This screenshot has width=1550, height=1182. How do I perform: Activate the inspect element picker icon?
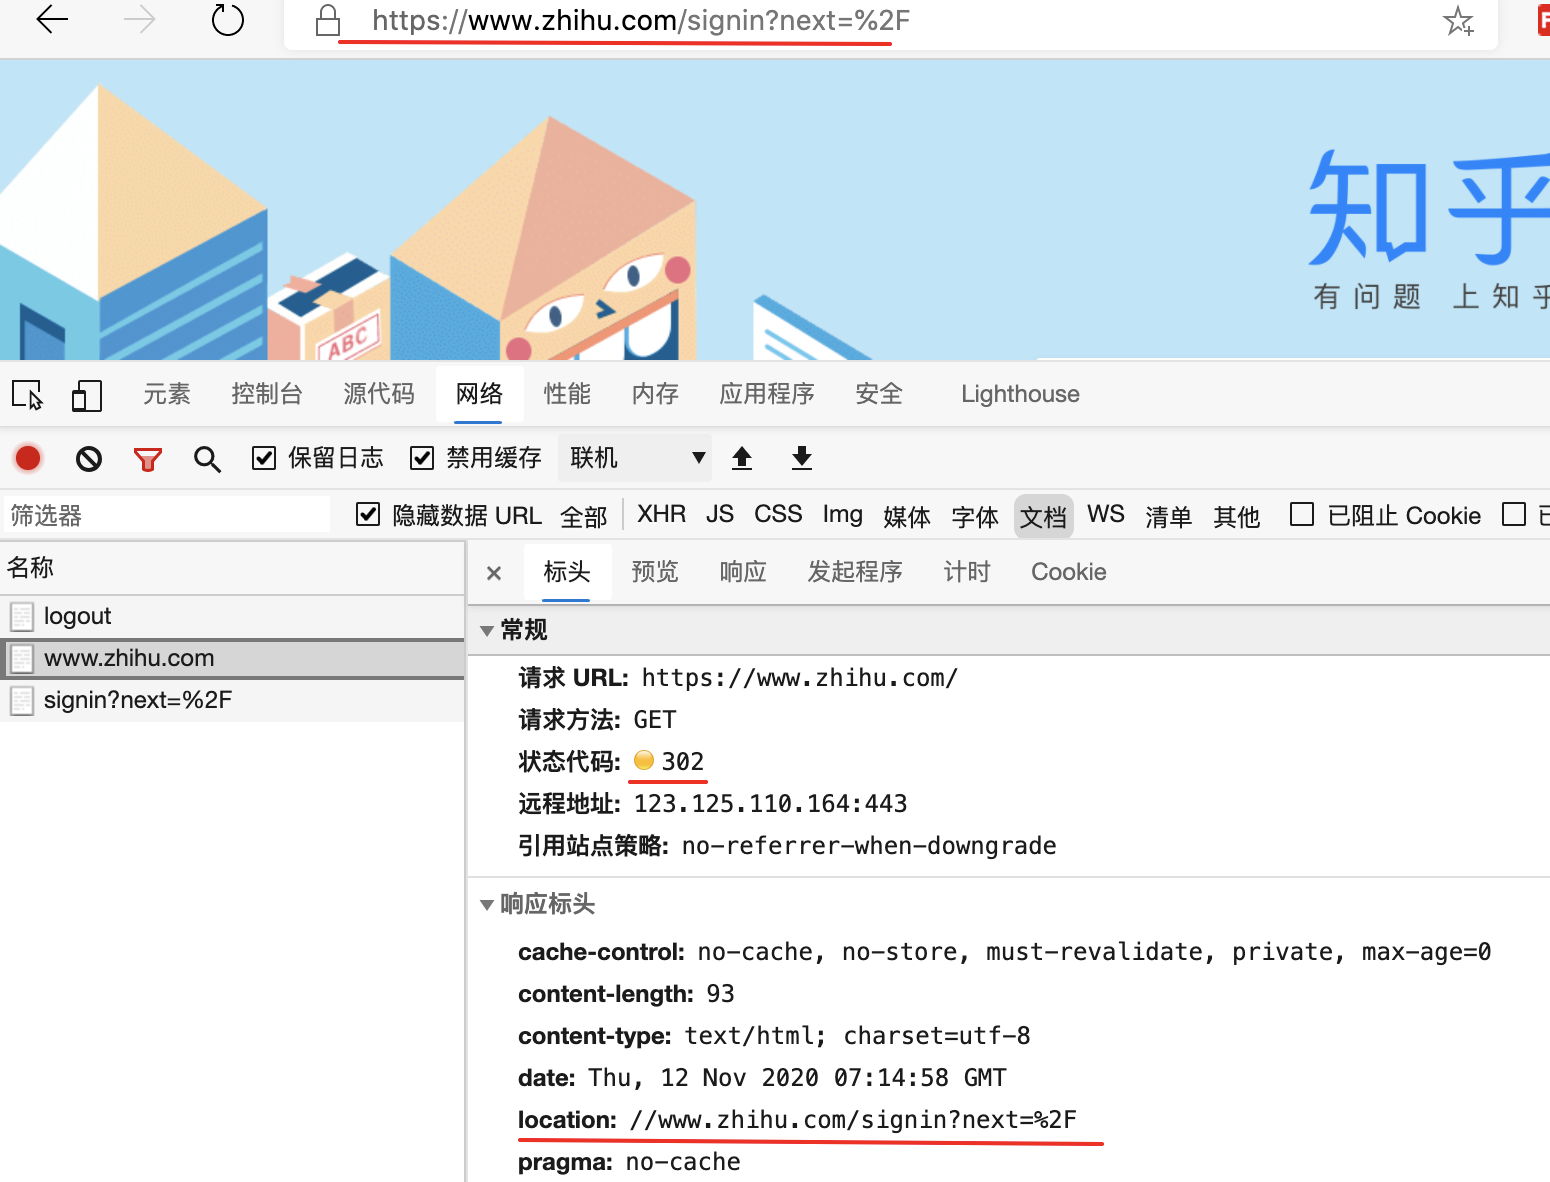coord(28,395)
